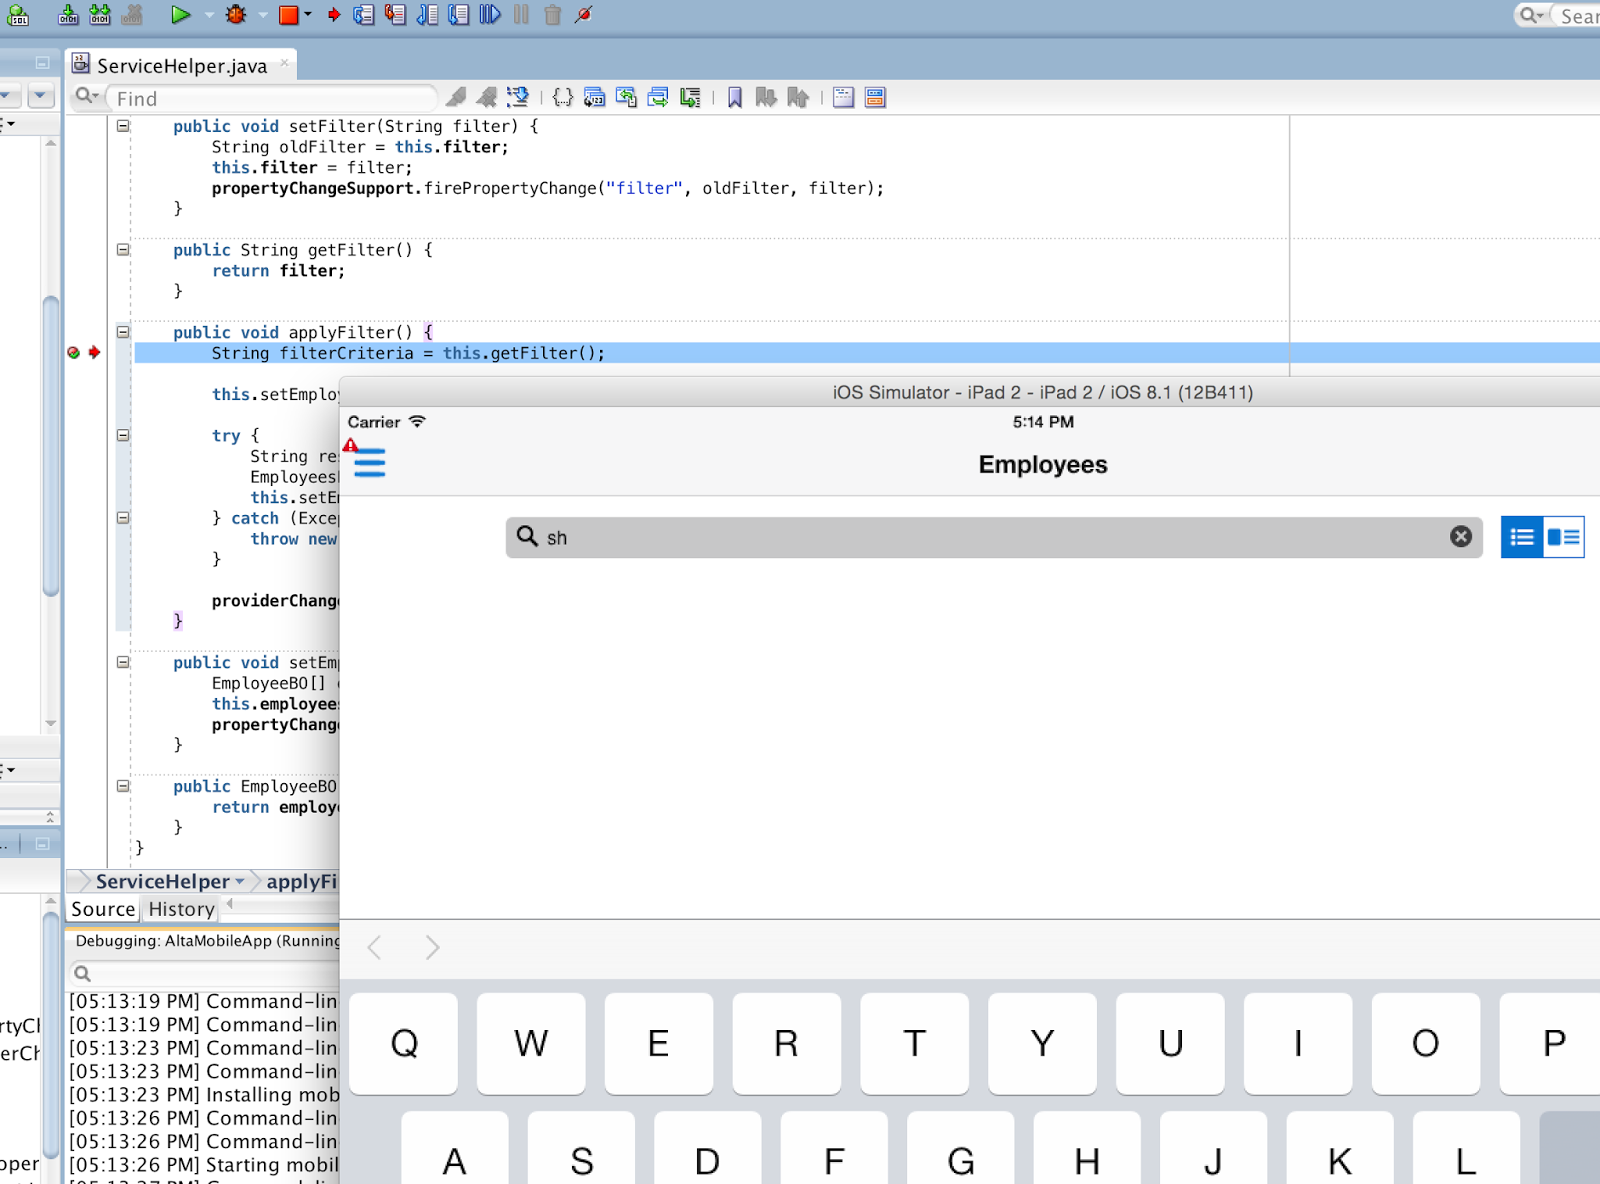Tap the Y key on the simulator keyboard
The image size is (1600, 1184).
coord(1043,1043)
